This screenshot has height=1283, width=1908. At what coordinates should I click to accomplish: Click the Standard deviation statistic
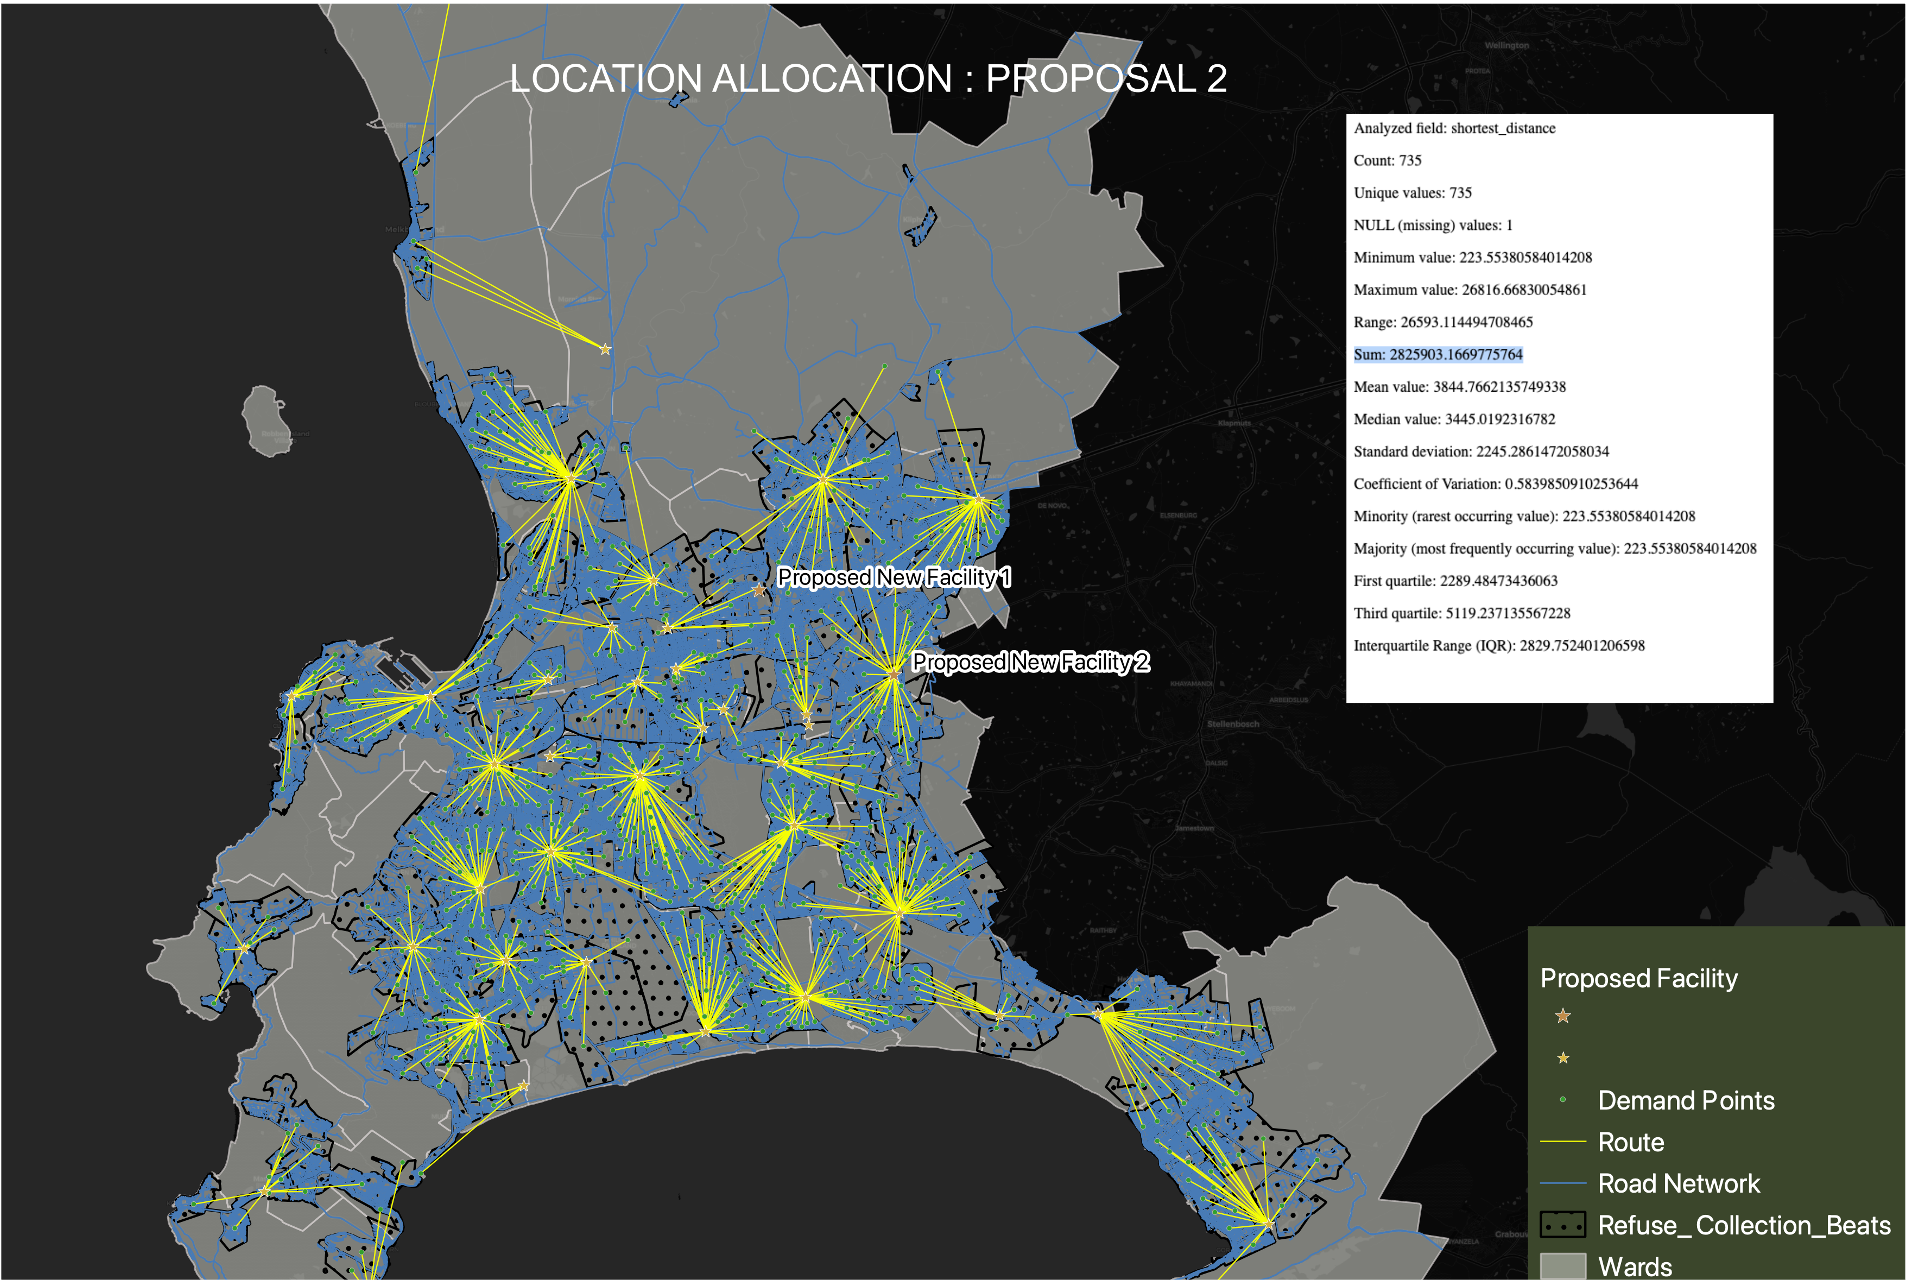[1481, 452]
